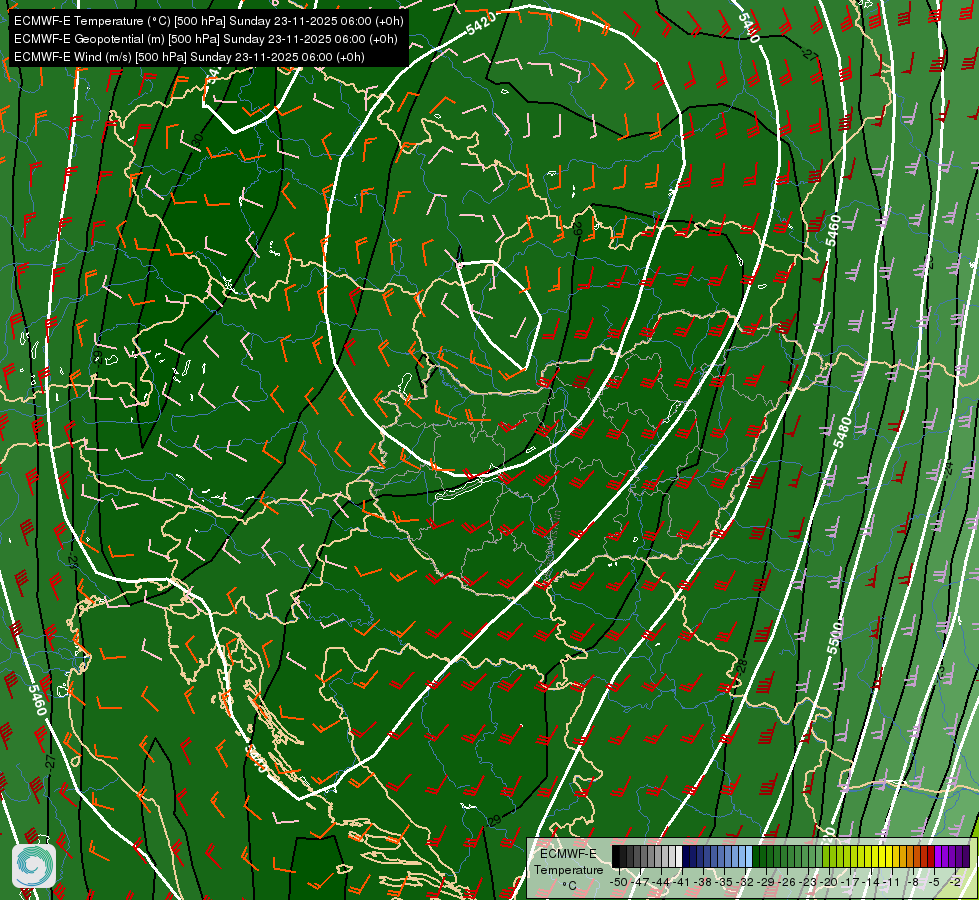Screen dimensions: 979x900
Task: Click the -17 value on temperature legend
Action: pos(850,882)
